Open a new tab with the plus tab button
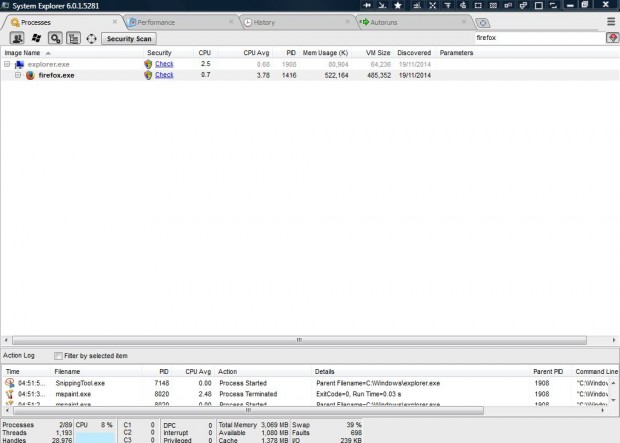The image size is (620, 443). [482, 23]
